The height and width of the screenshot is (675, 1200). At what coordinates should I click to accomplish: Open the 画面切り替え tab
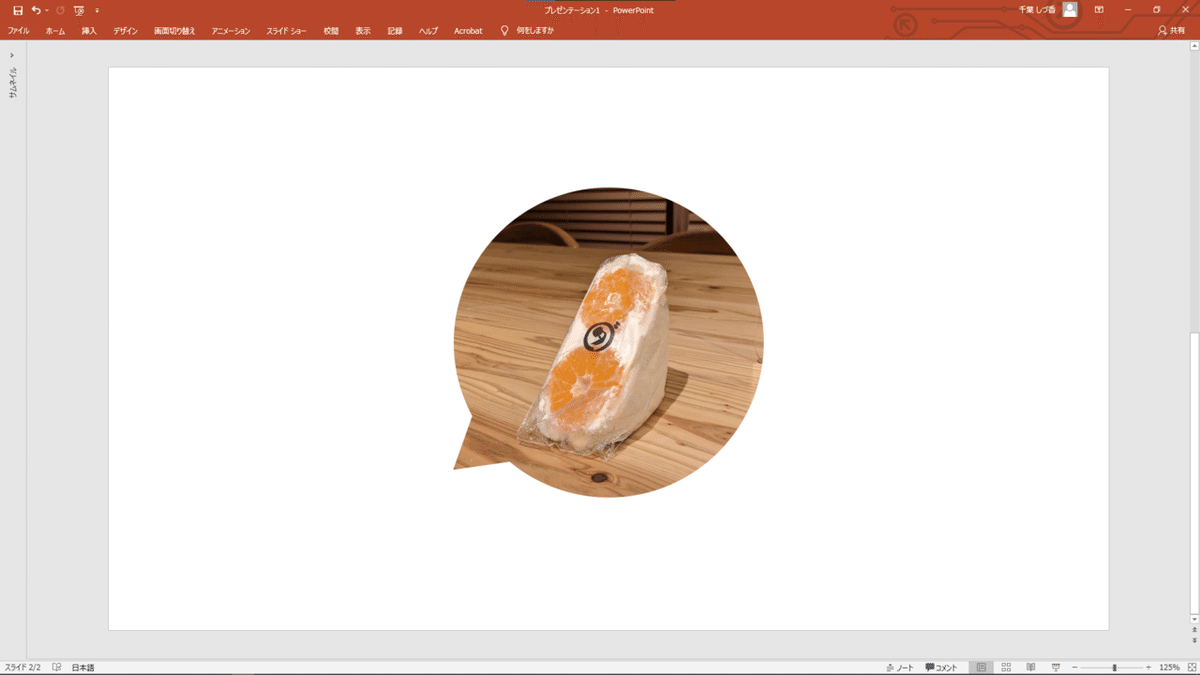click(175, 31)
